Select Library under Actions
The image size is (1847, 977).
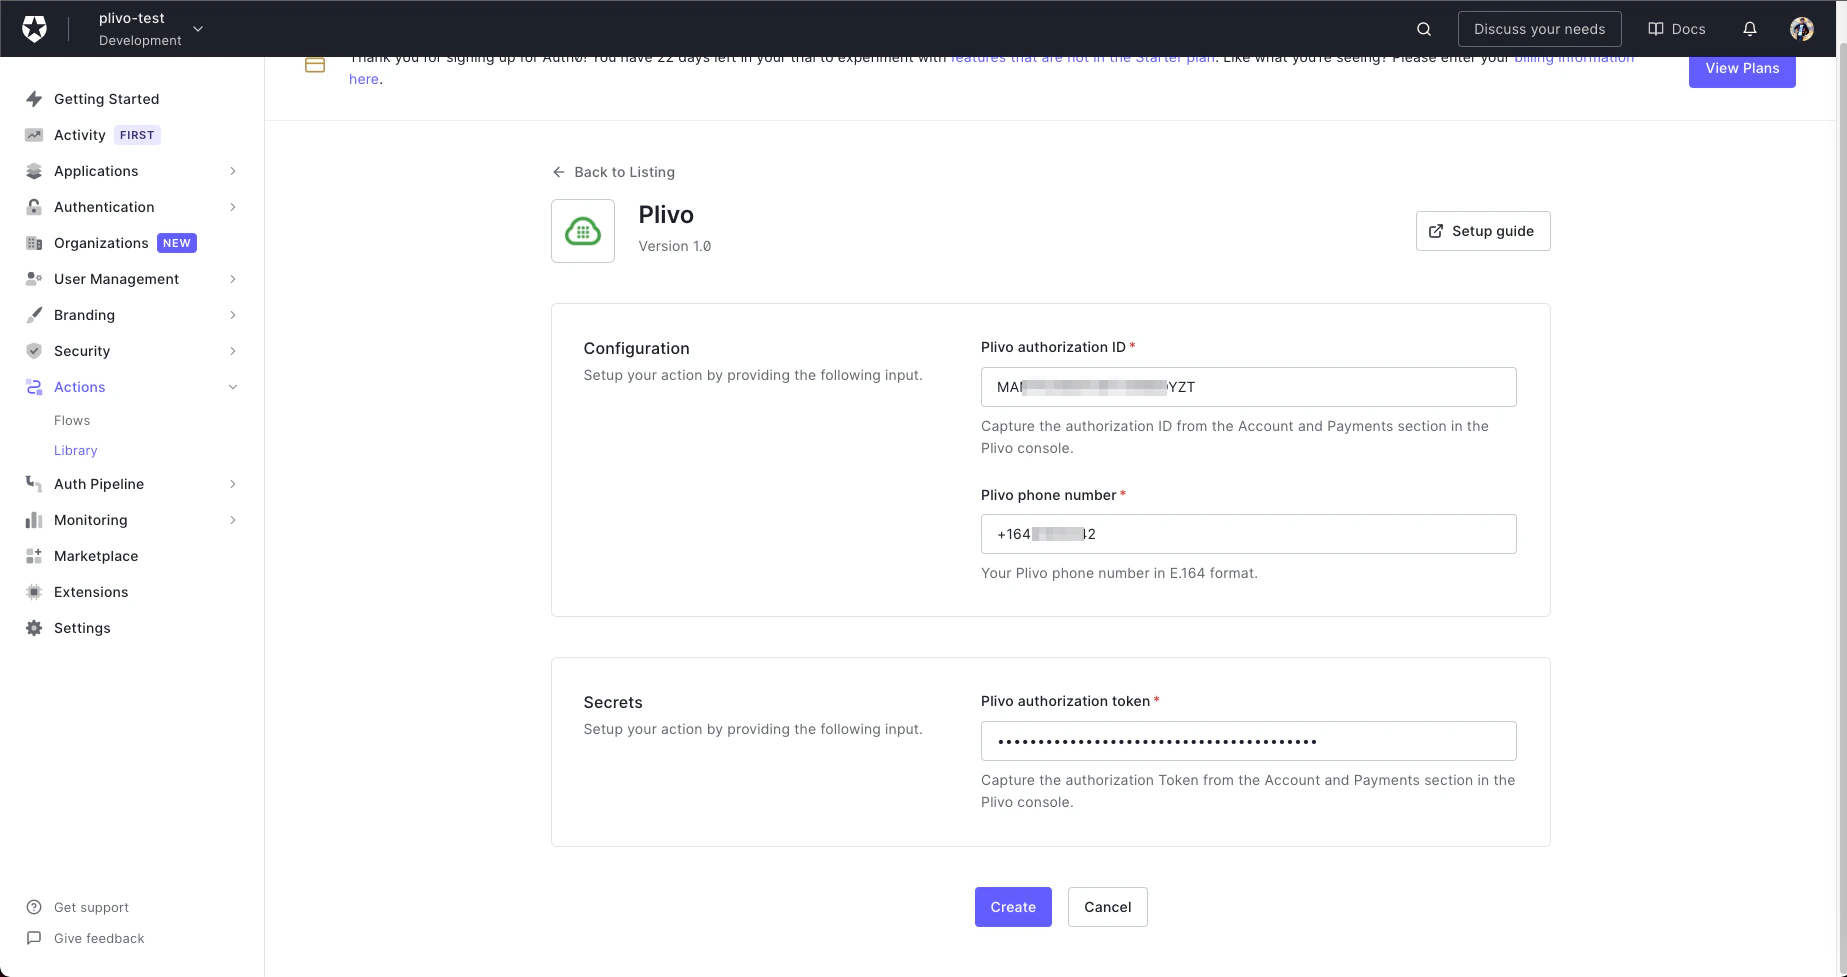point(76,450)
